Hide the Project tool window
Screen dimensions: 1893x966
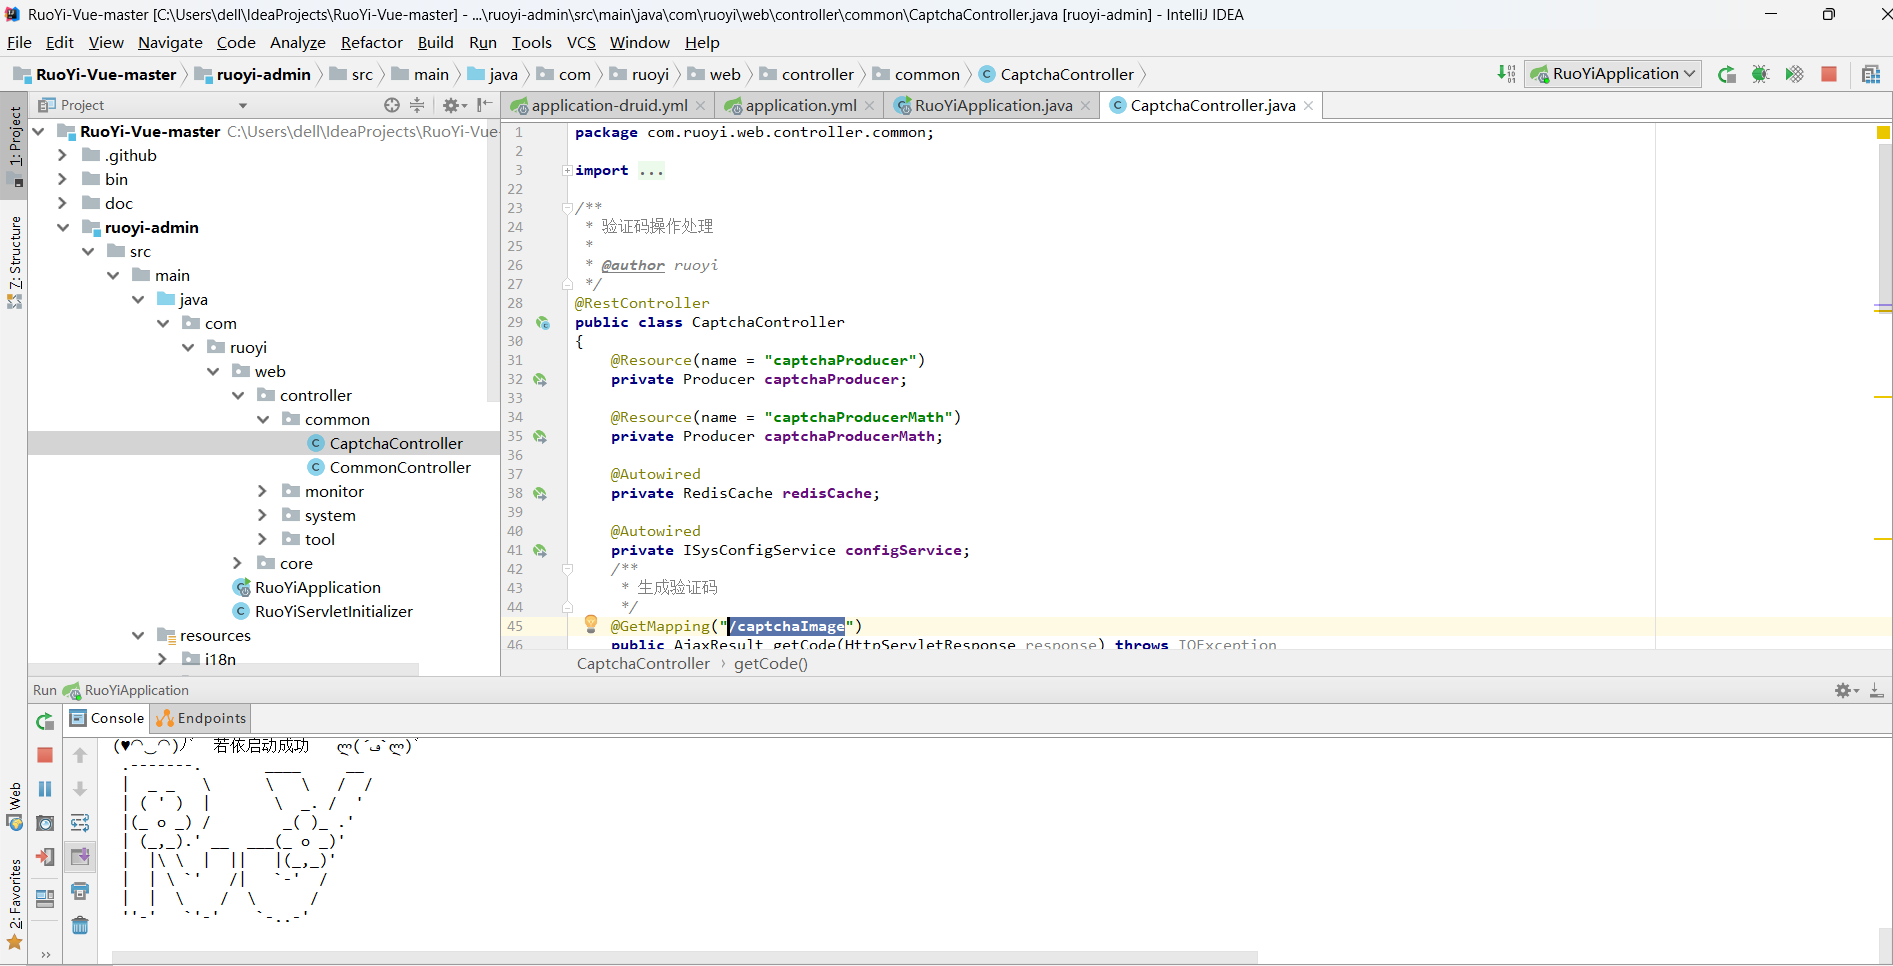coord(485,105)
